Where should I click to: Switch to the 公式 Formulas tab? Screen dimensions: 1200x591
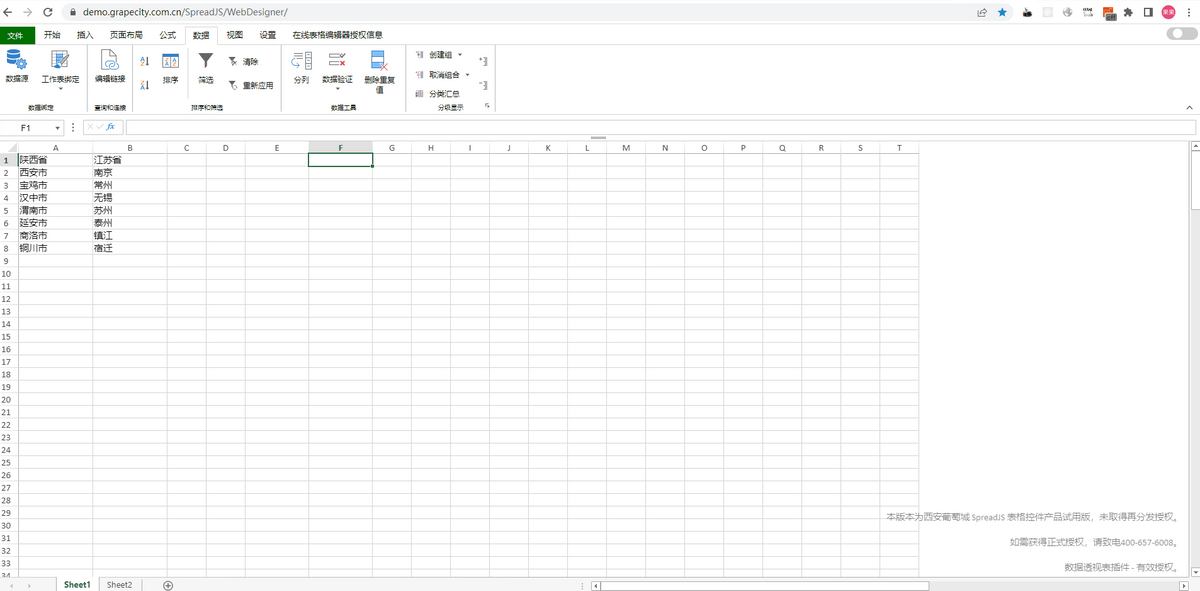(x=167, y=35)
